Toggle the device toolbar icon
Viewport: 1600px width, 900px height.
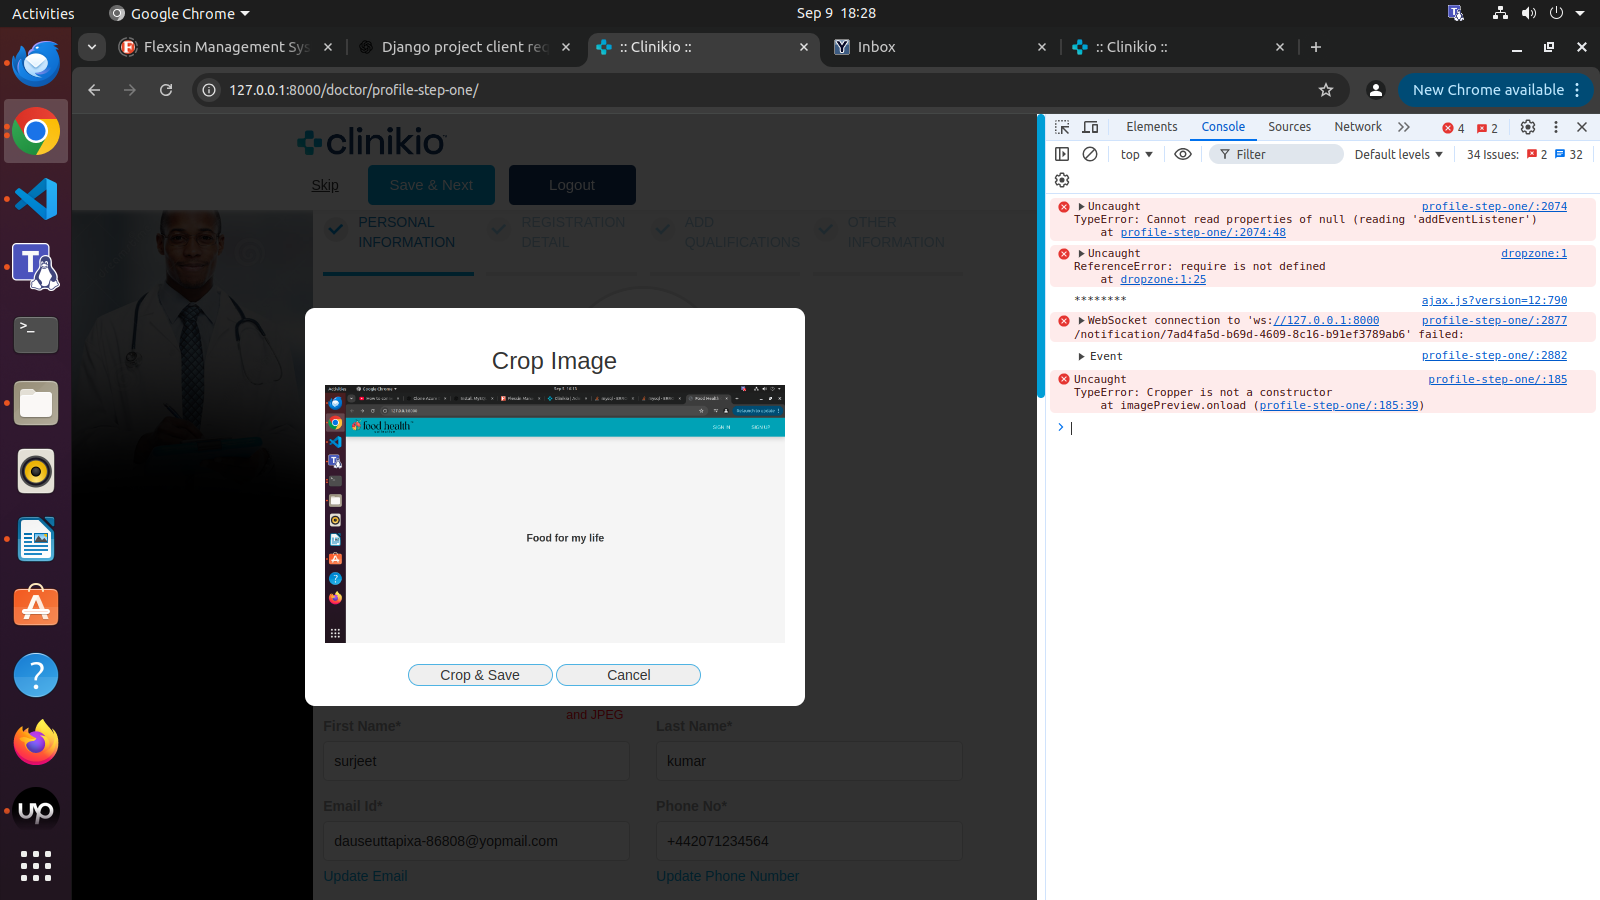1090,127
